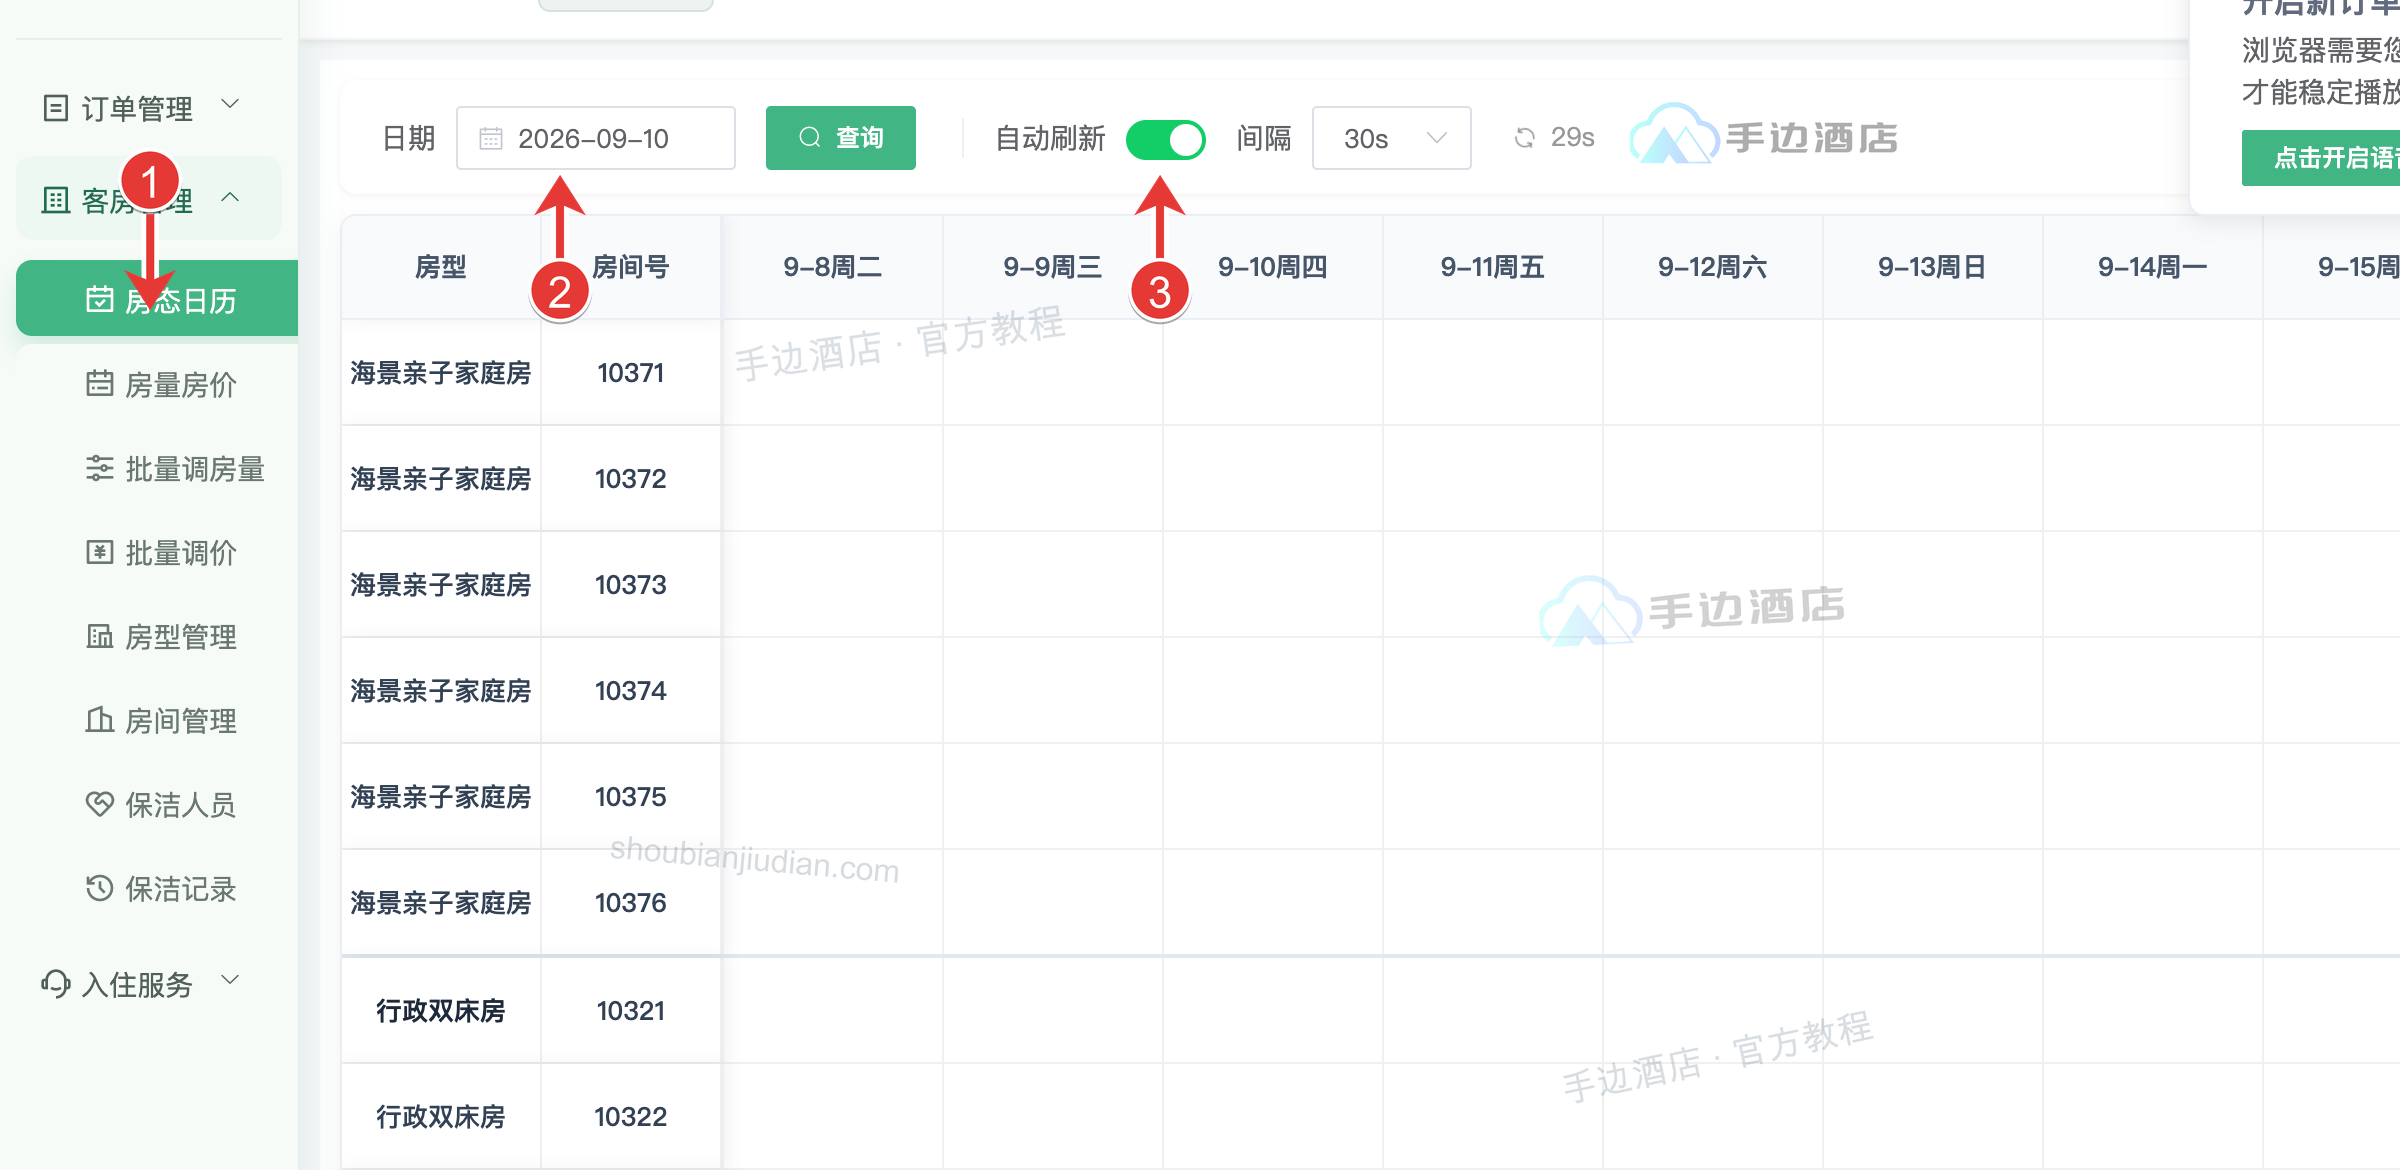2400x1170 pixels.
Task: Select room number 10371
Action: (x=631, y=373)
